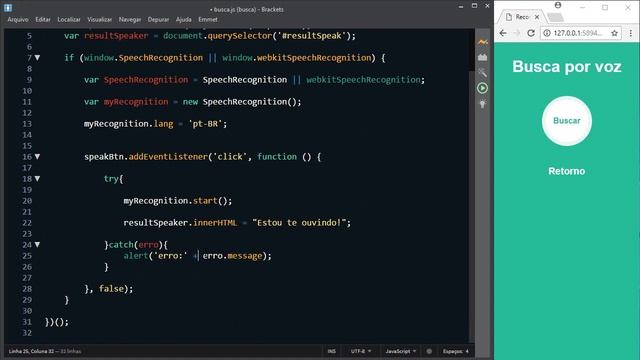The image size is (640, 360).
Task: Click the cursor position status text
Action: click(31, 351)
